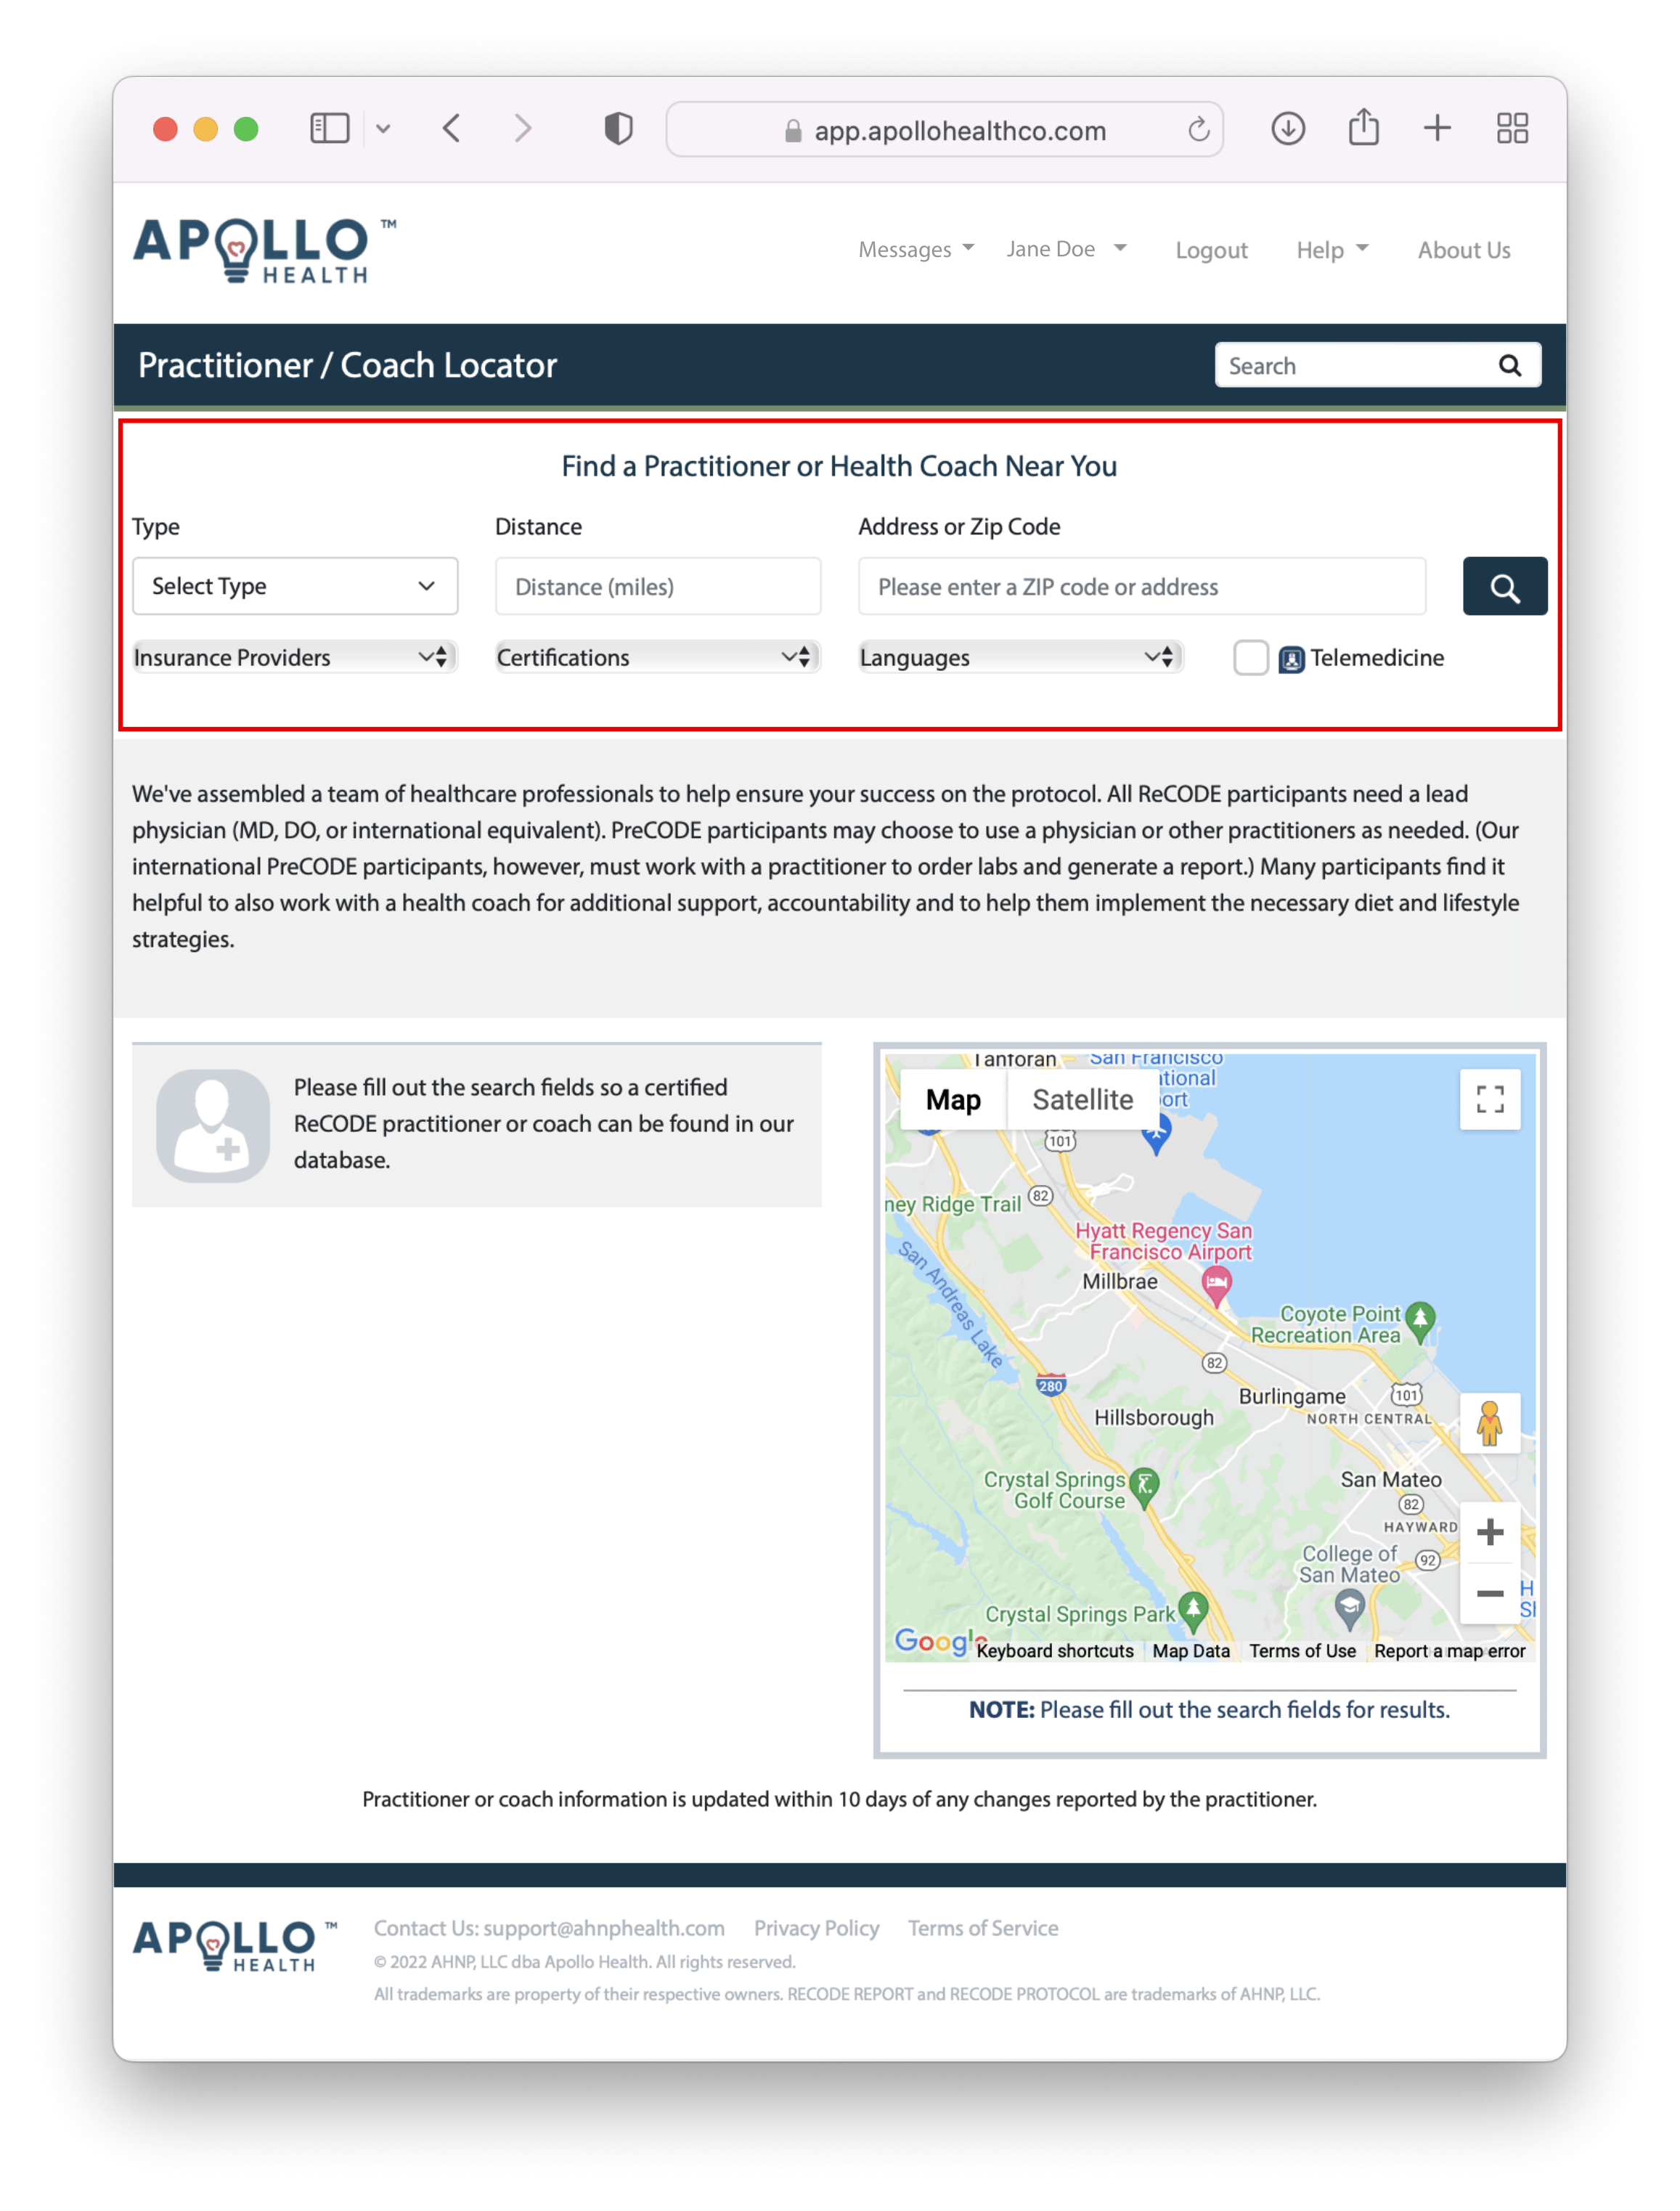Expand the Languages dropdown

[x=1020, y=658]
